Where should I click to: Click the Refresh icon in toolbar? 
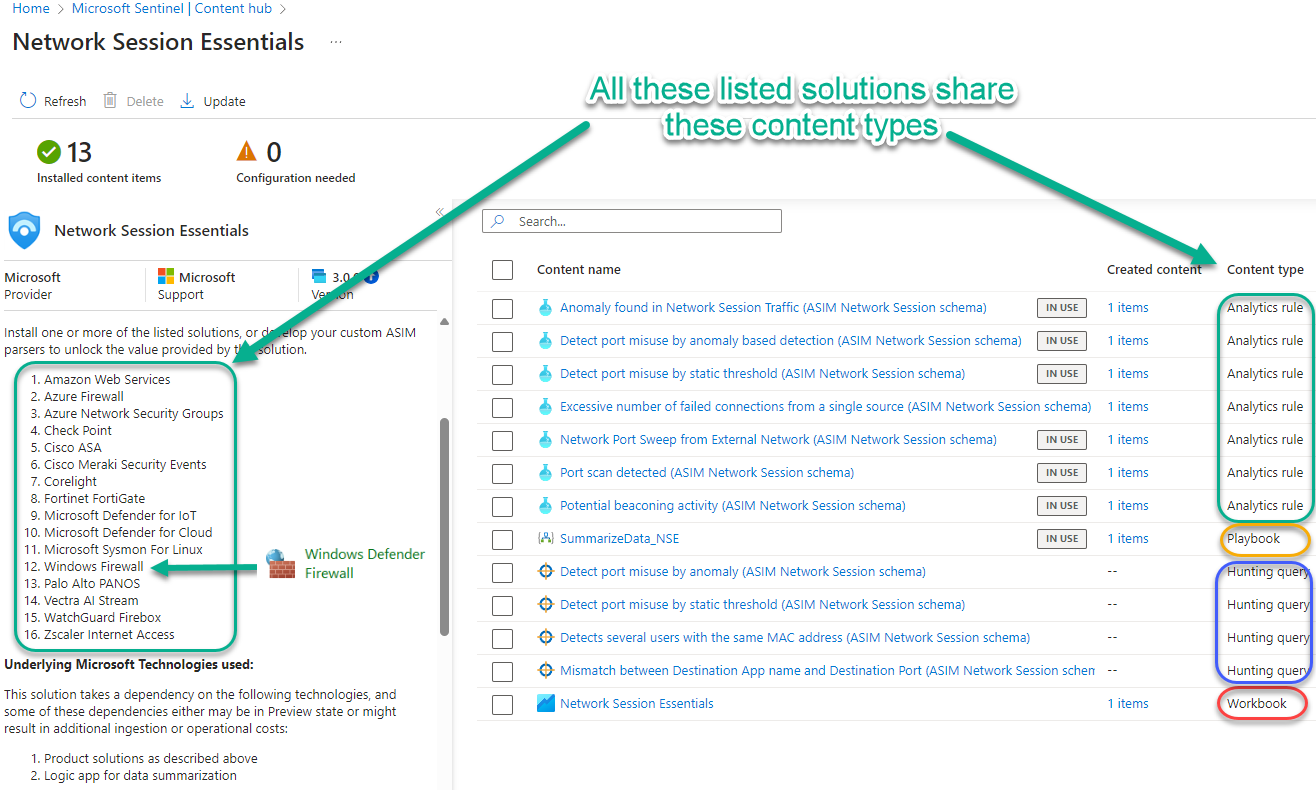(28, 101)
